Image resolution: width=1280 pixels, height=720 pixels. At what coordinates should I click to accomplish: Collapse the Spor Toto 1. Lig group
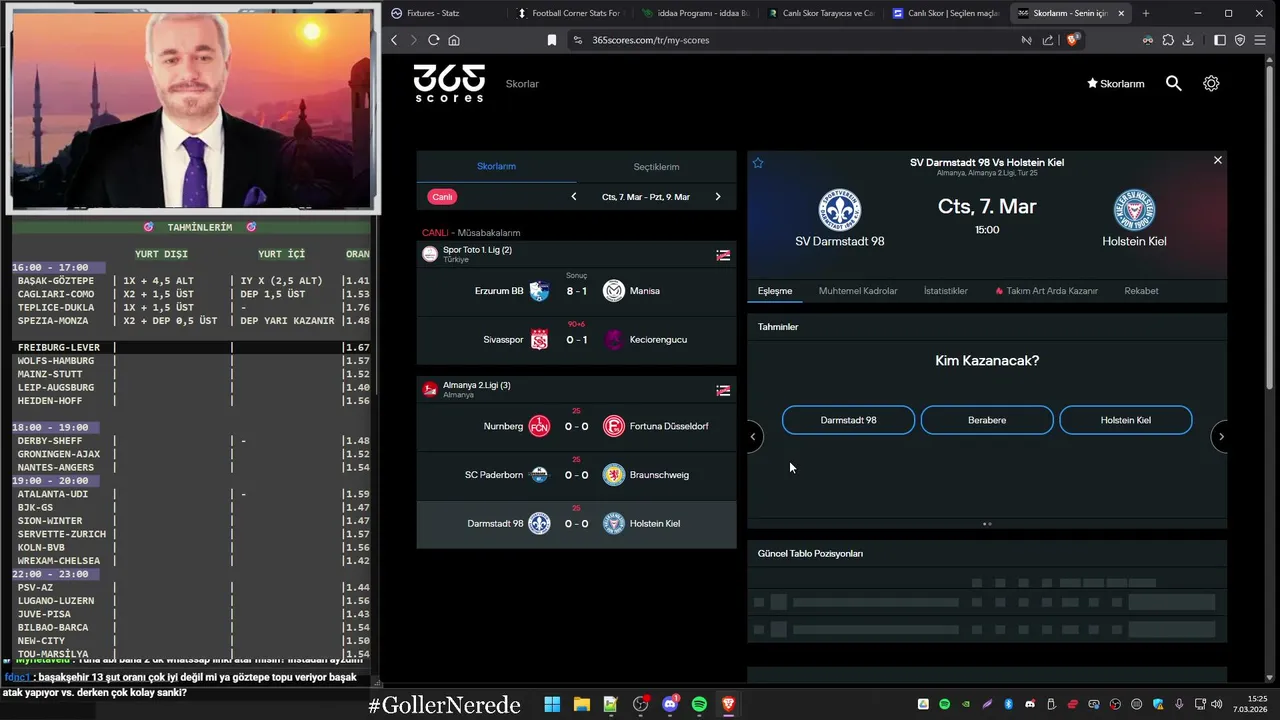[576, 254]
